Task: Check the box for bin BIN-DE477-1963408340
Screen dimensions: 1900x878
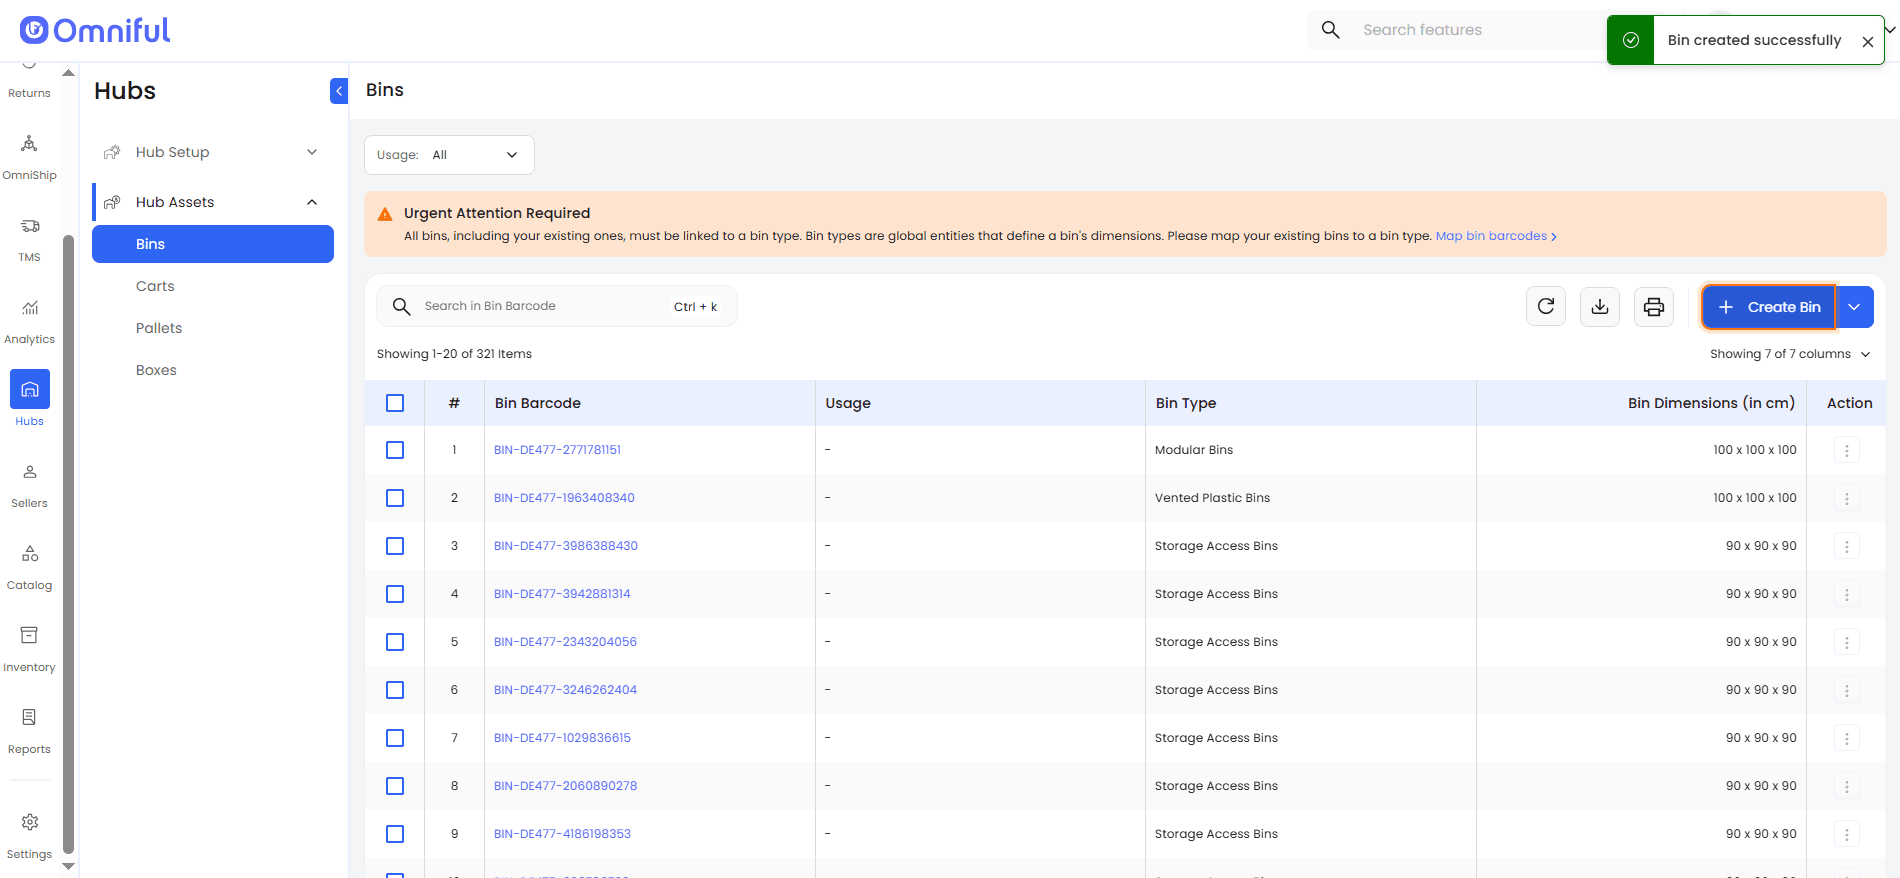Action: [x=395, y=498]
